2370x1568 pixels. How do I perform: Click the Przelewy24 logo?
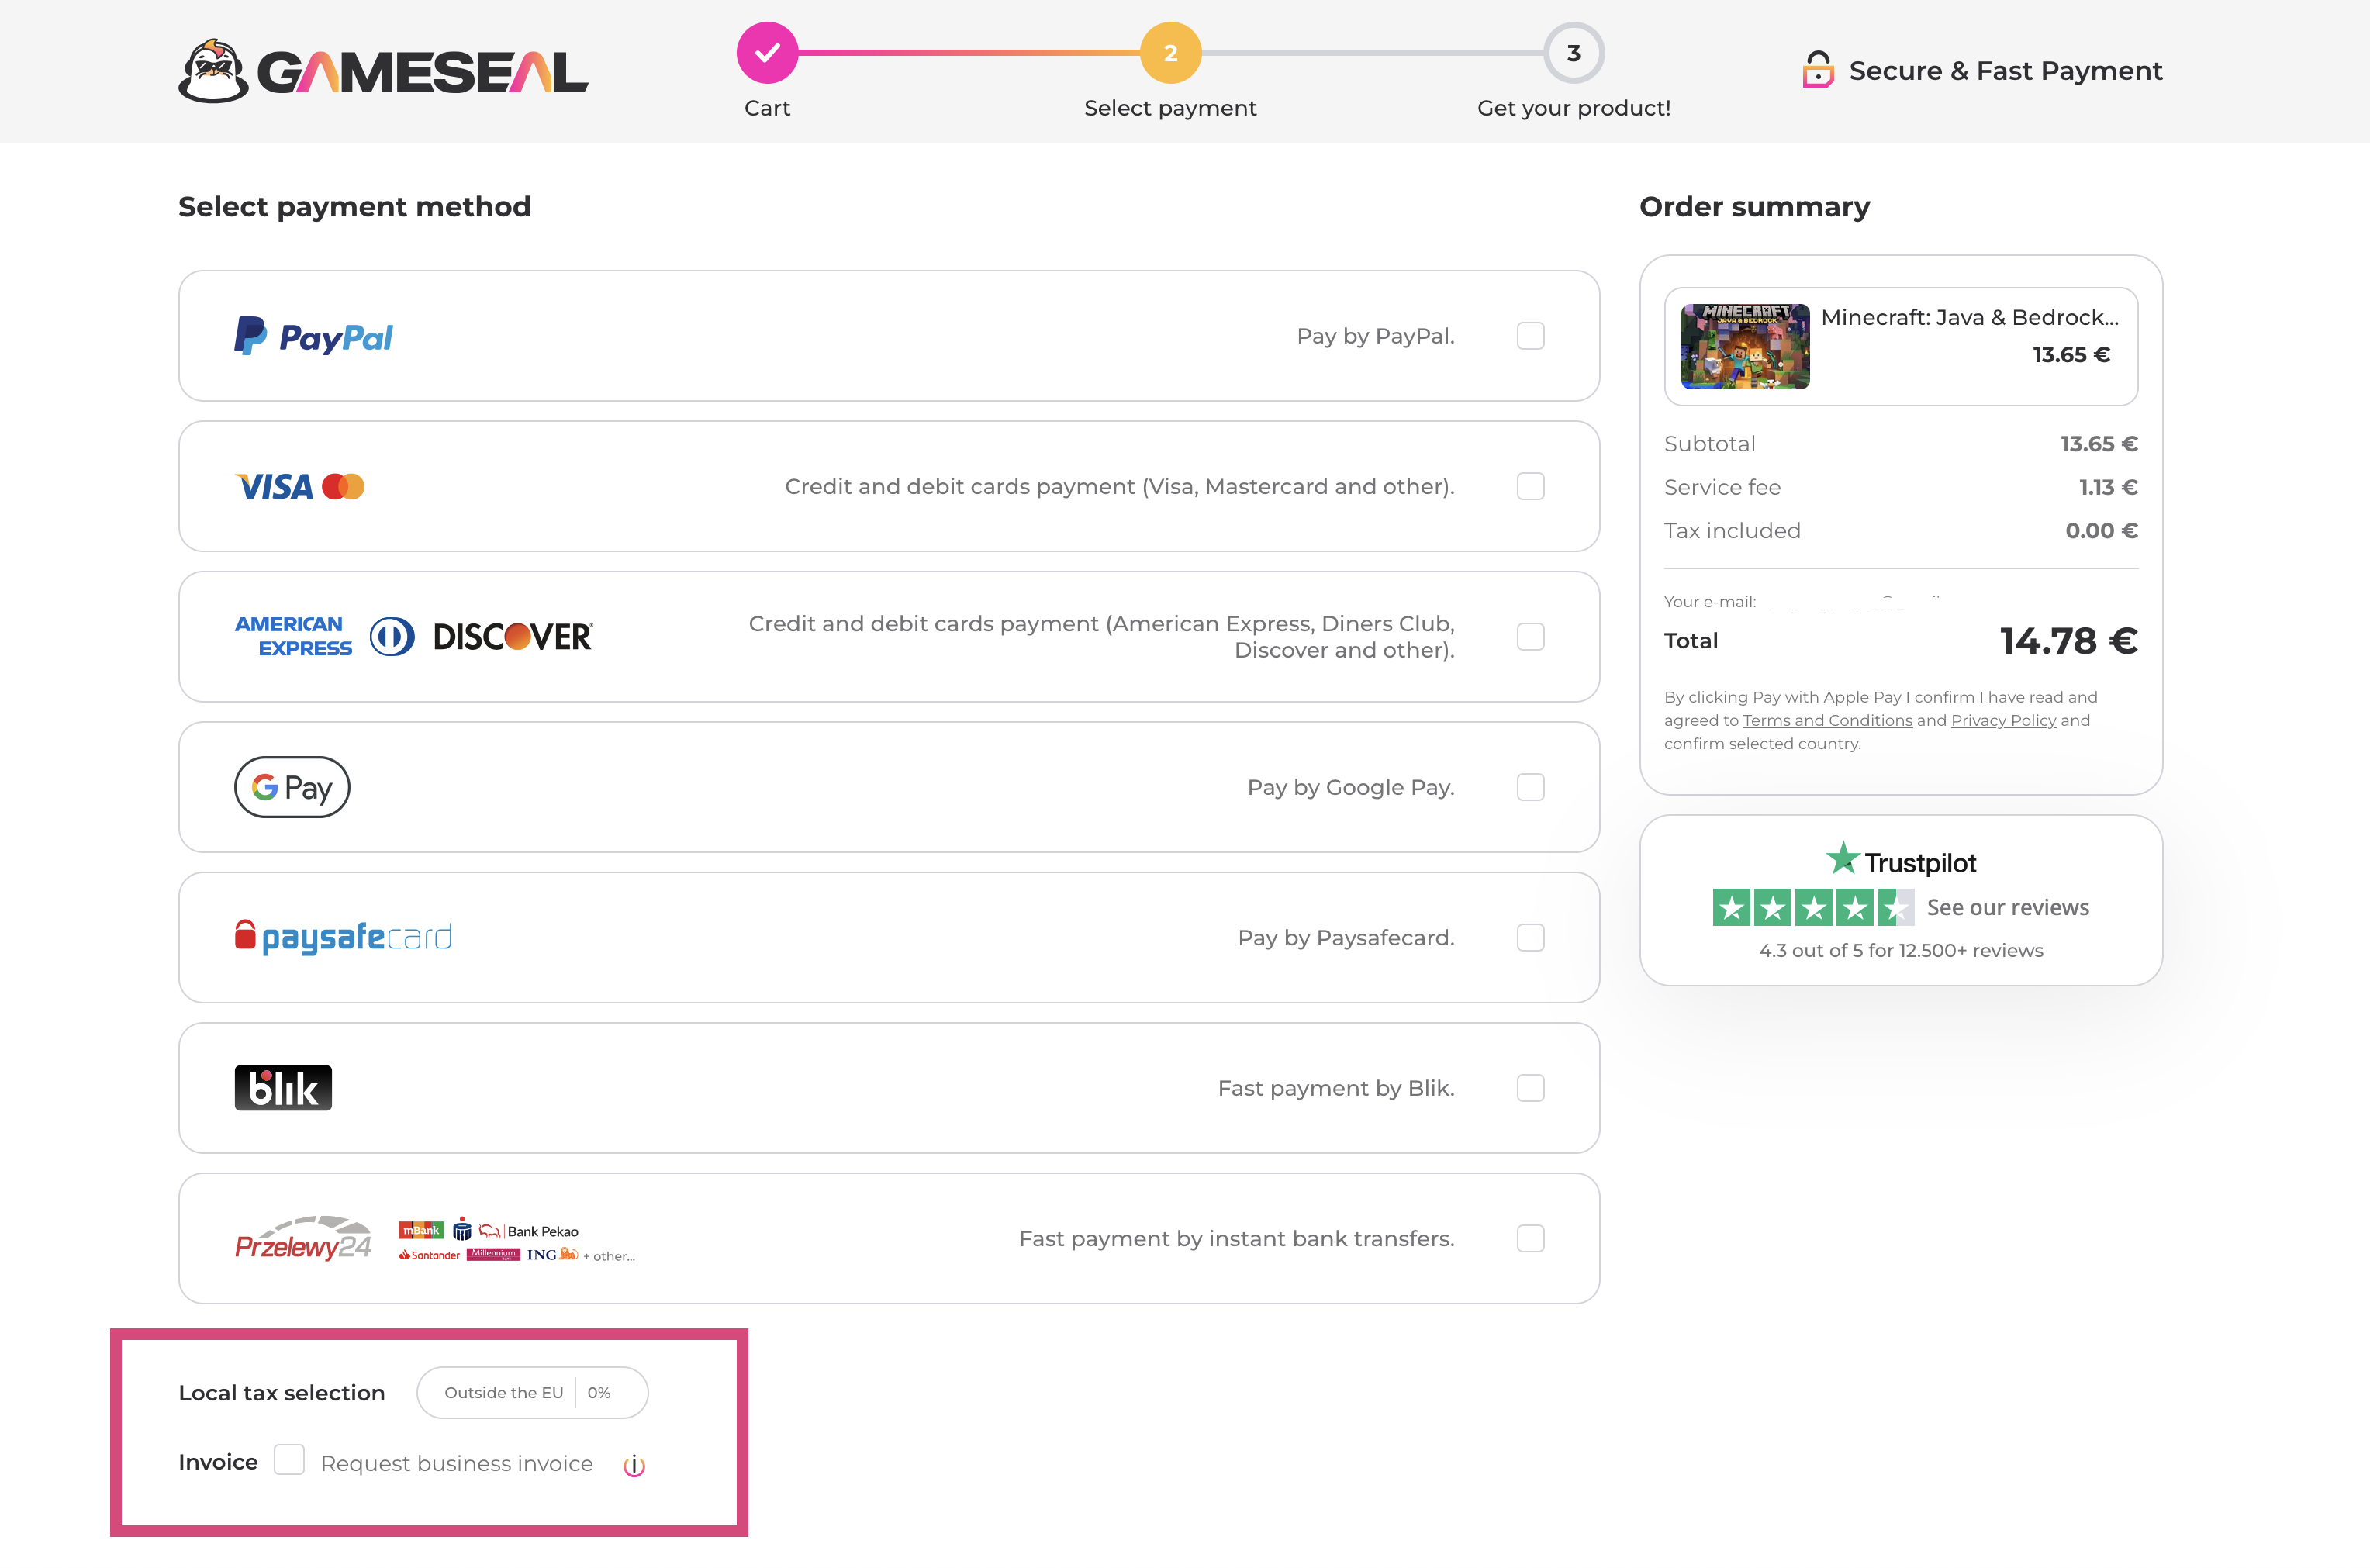pos(303,1240)
